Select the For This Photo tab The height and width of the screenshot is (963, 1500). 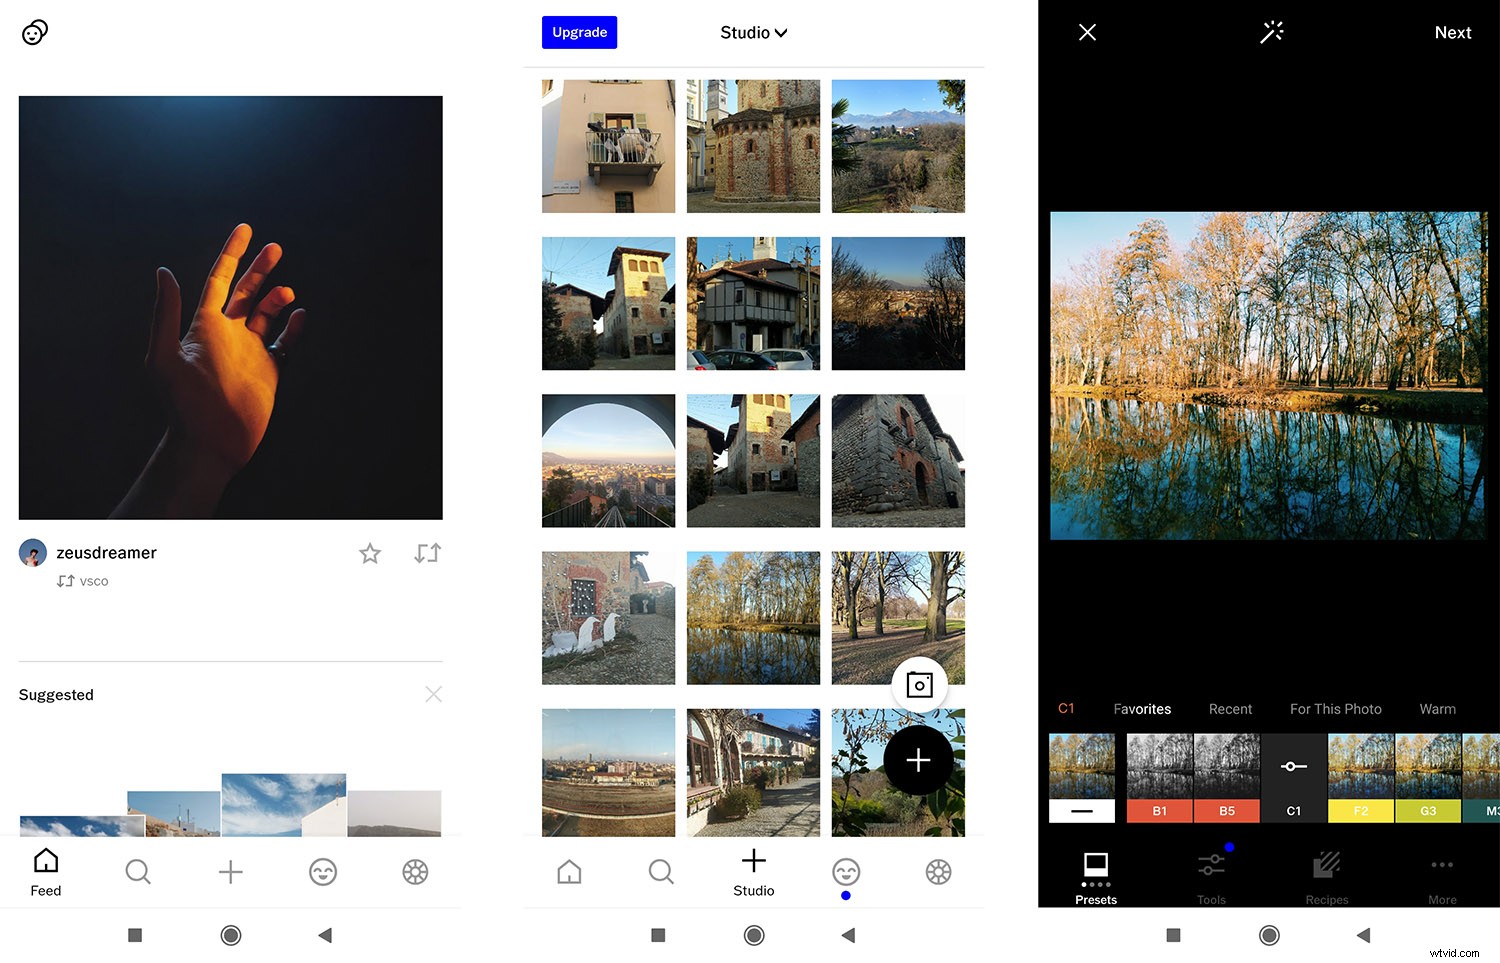click(1334, 708)
